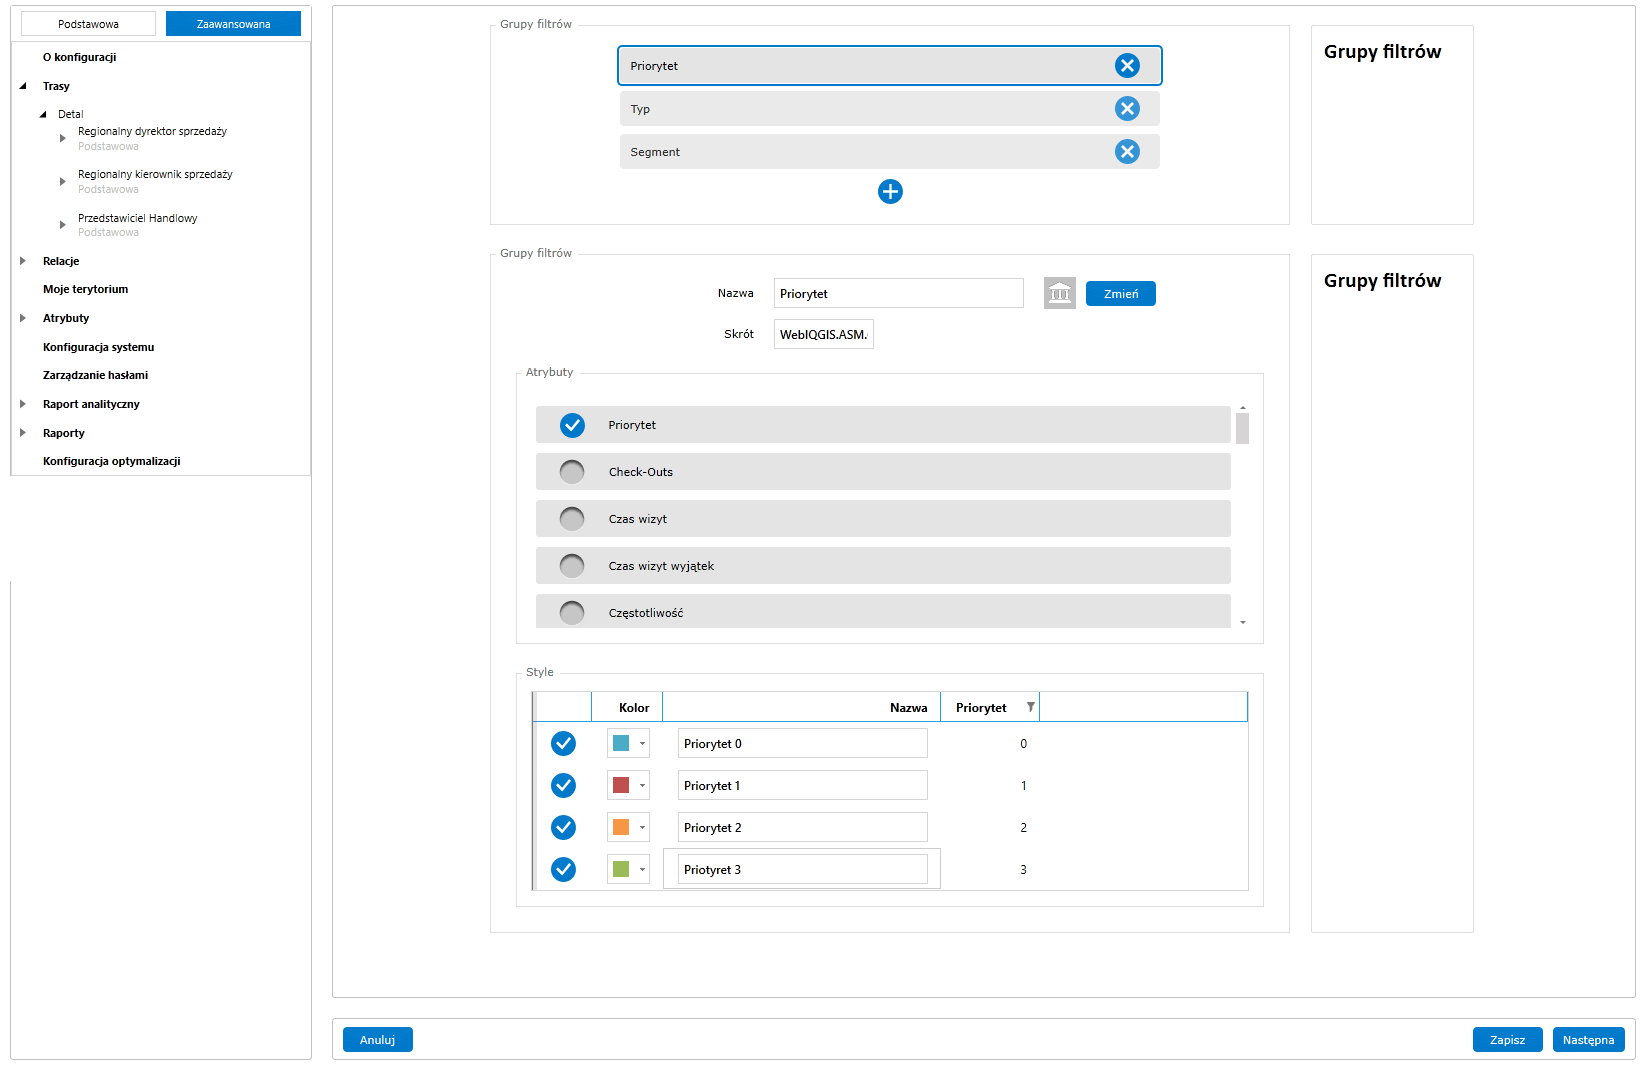This screenshot has width=1641, height=1066.
Task: Click the filter icon in Priorytet column header
Action: [1030, 707]
